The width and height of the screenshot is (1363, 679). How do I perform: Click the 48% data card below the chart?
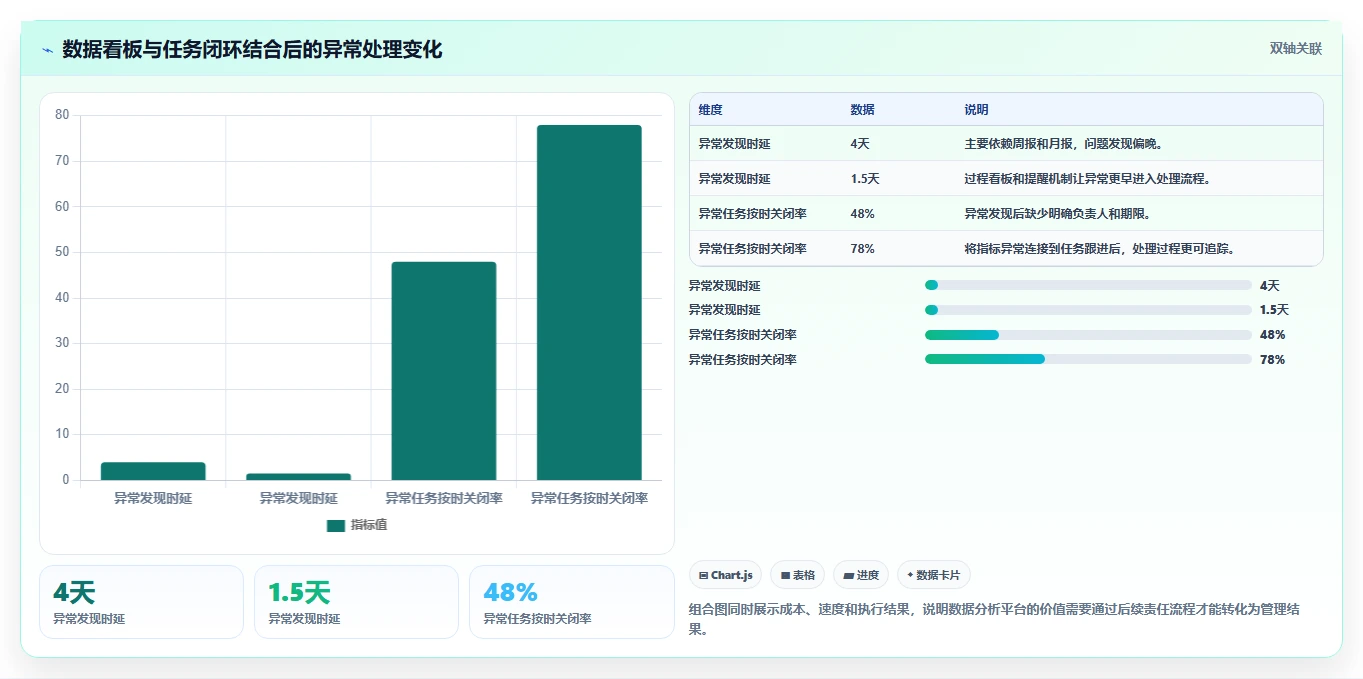571,602
